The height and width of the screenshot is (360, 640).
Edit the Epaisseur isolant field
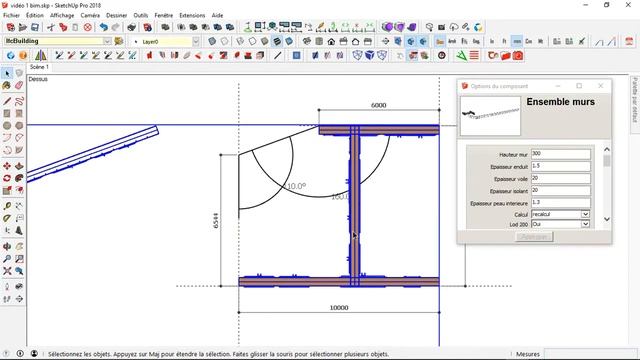561,191
